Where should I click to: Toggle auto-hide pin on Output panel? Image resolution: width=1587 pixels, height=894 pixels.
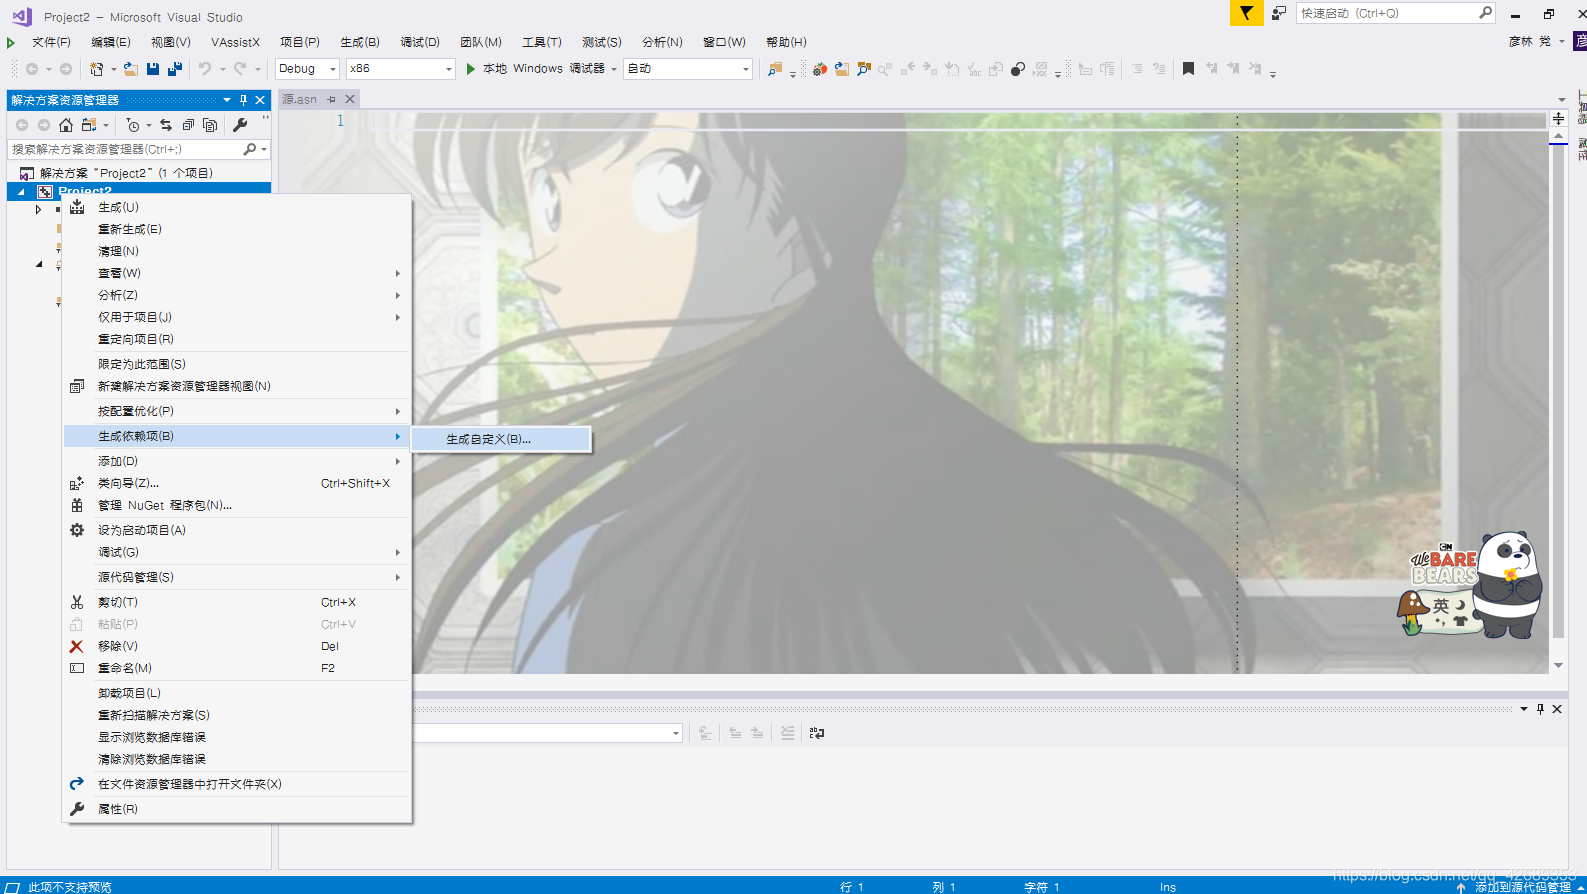1540,709
